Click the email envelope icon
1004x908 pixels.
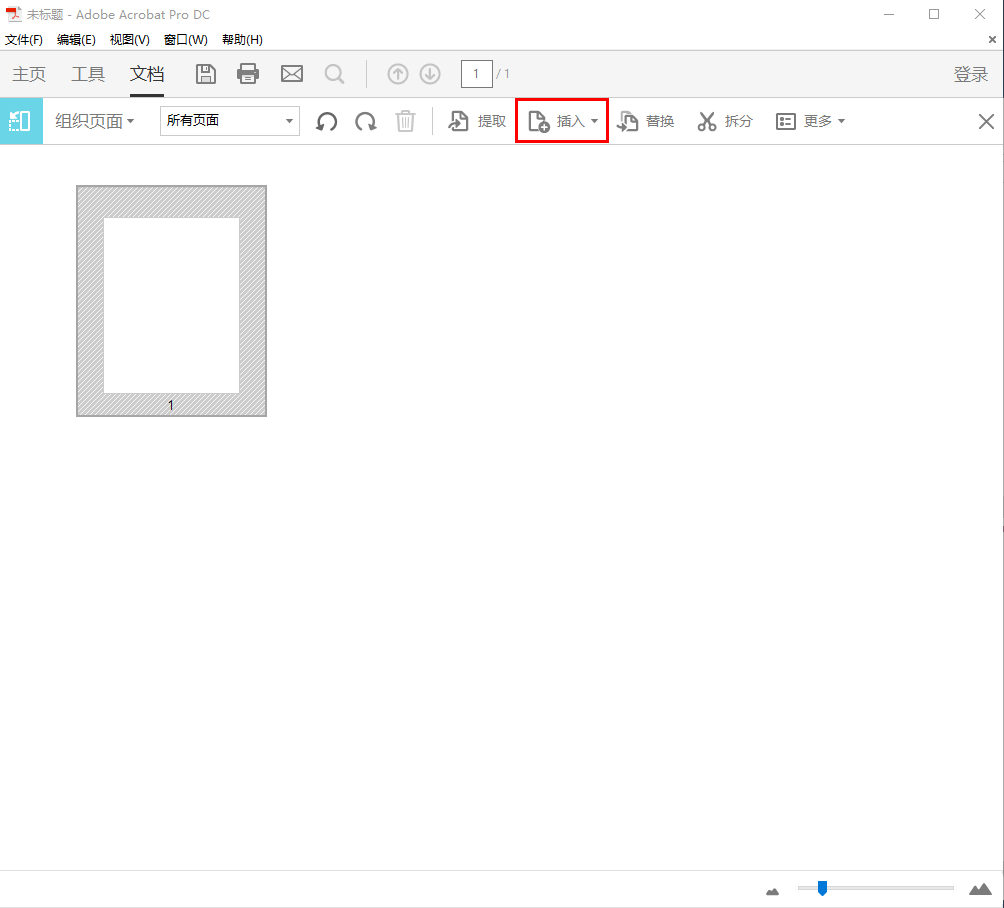292,74
